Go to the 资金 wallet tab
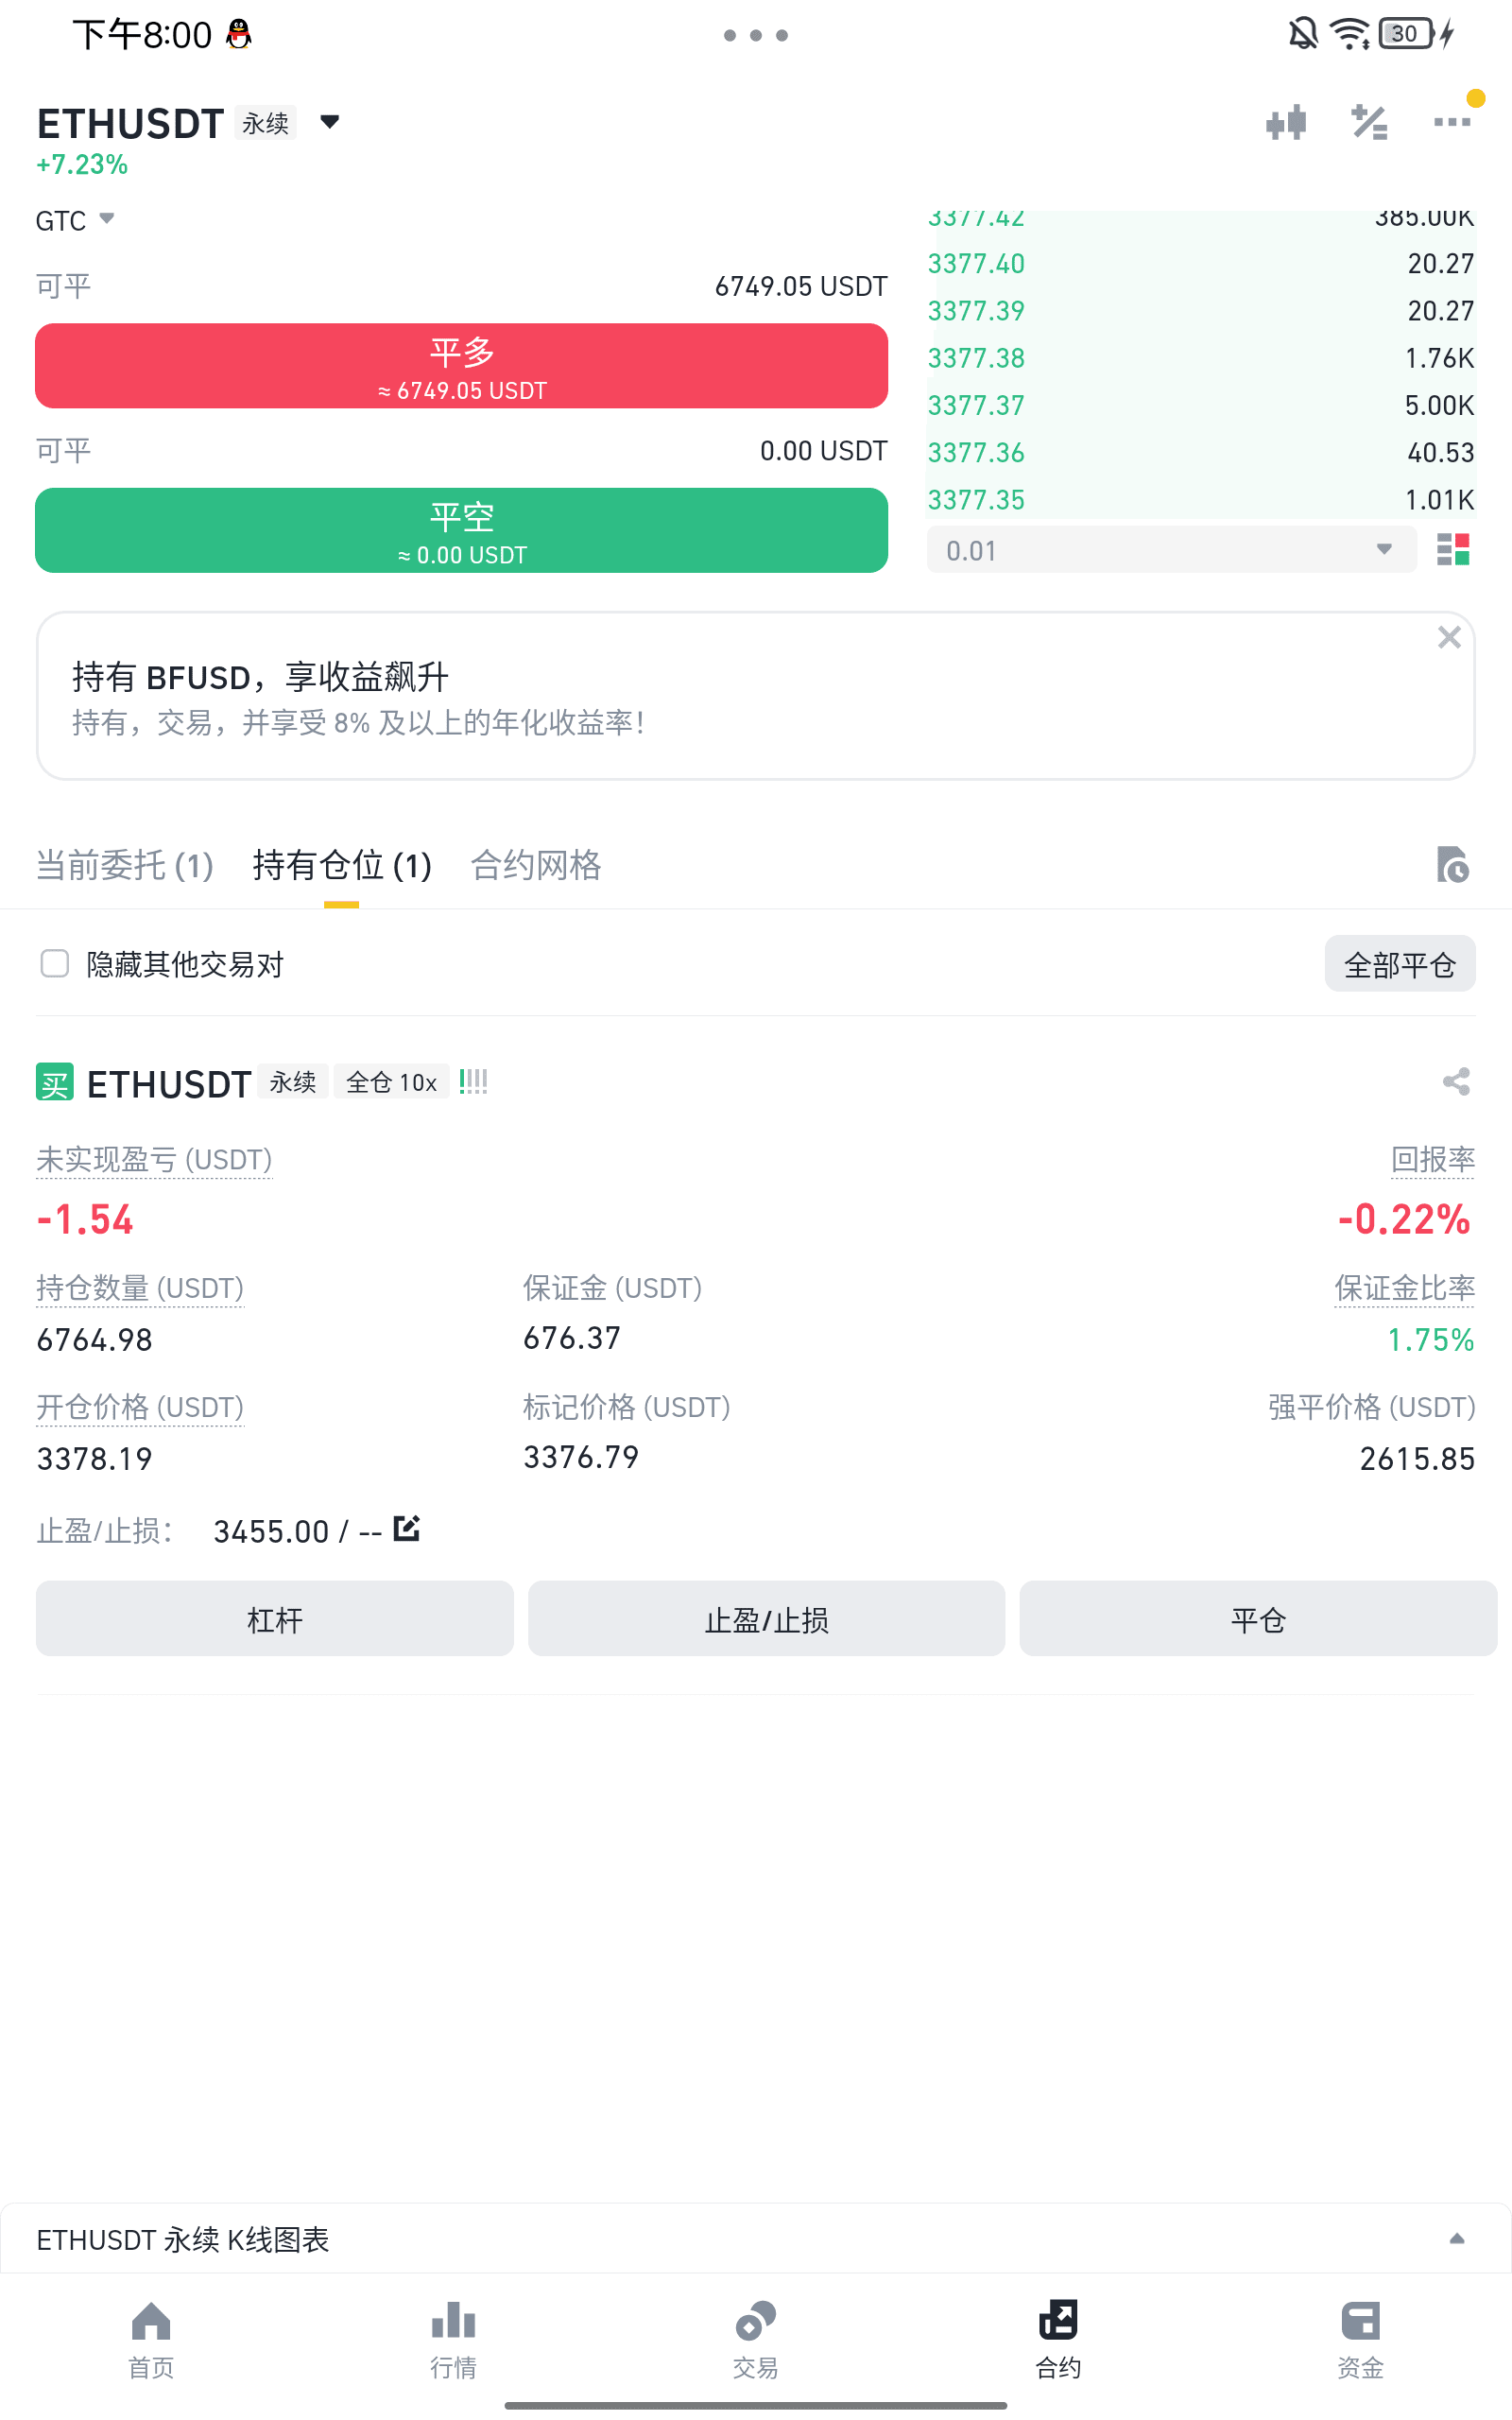The image size is (1512, 2420). [1360, 2338]
